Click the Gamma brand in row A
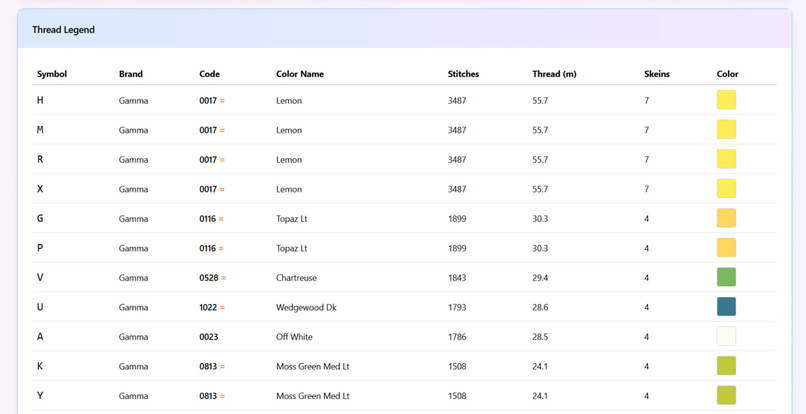Viewport: 806px width, 414px height. pyautogui.click(x=133, y=337)
